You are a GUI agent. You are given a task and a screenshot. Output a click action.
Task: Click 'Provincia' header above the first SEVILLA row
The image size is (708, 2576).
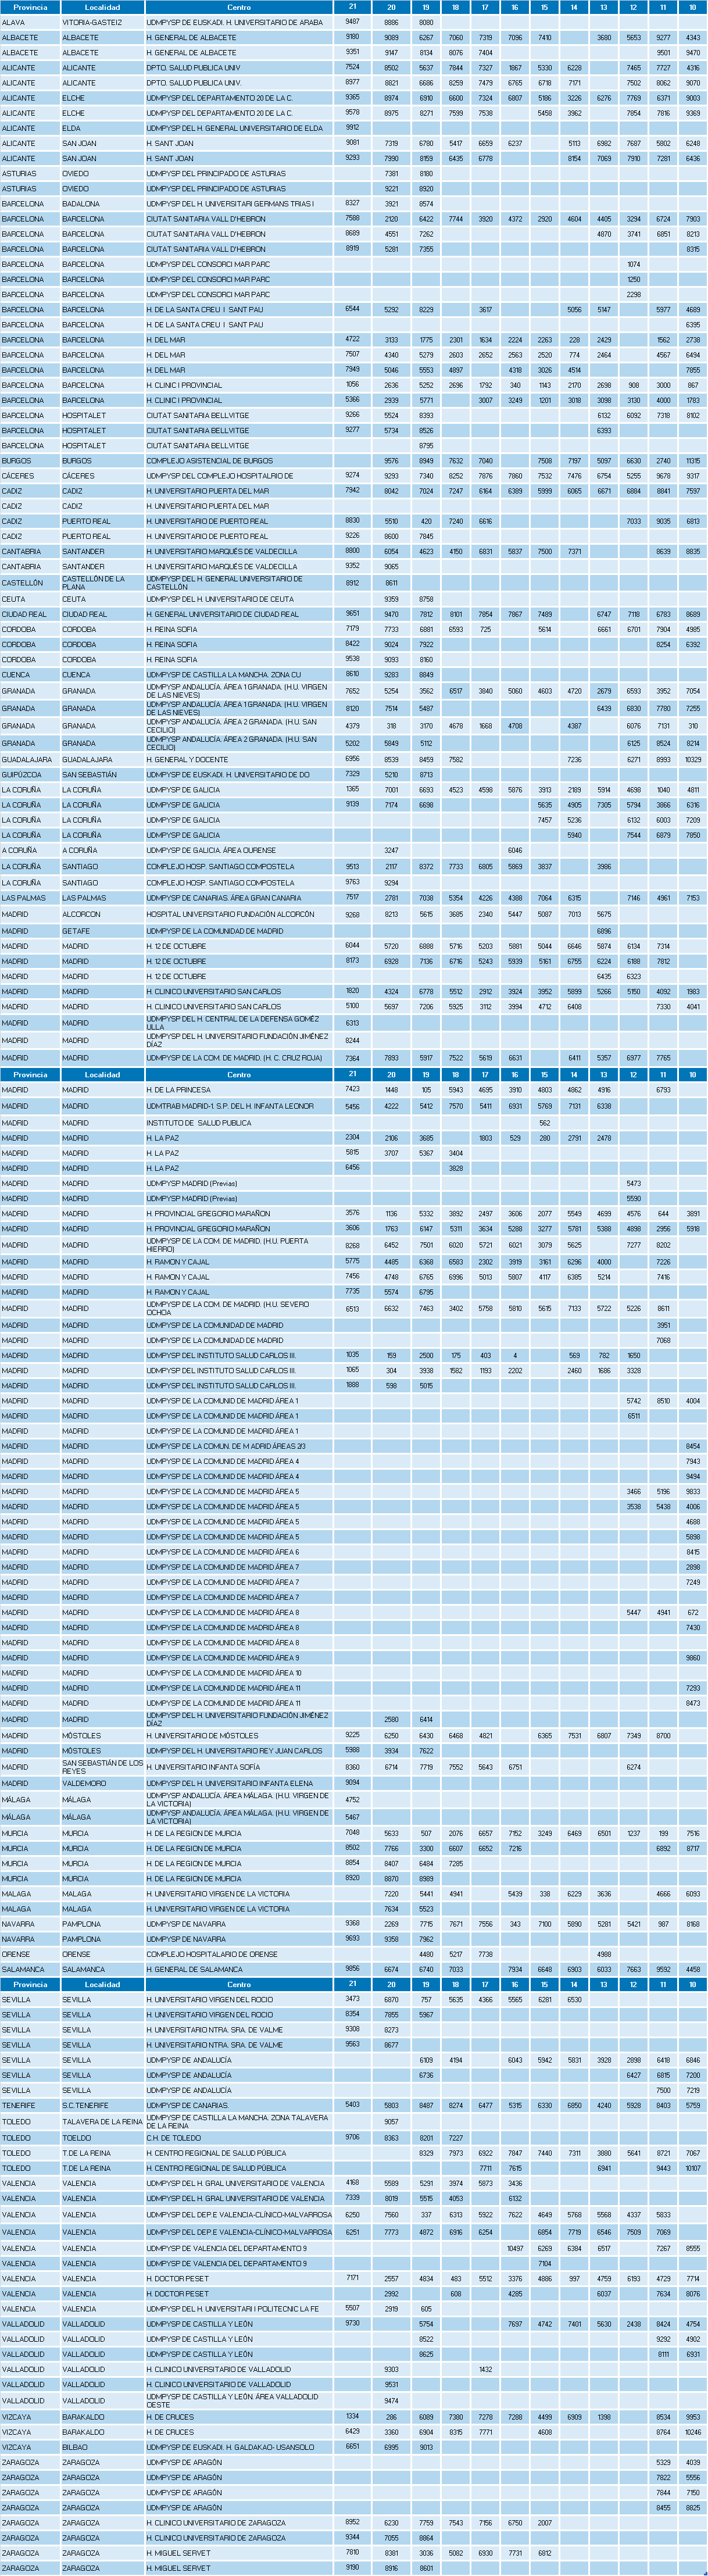click(30, 1985)
